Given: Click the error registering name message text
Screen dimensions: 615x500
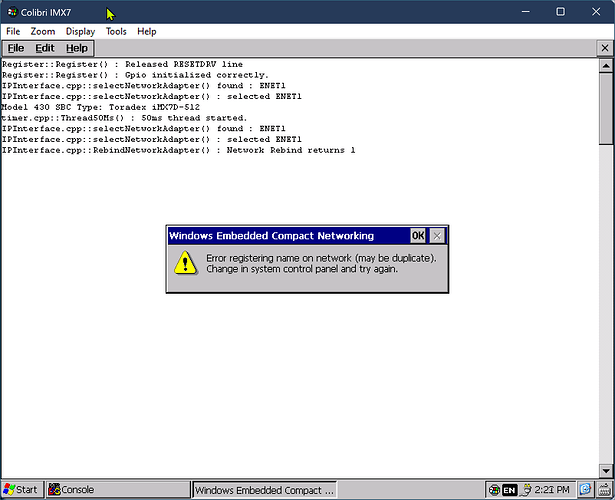Looking at the screenshot, I should tap(321, 264).
